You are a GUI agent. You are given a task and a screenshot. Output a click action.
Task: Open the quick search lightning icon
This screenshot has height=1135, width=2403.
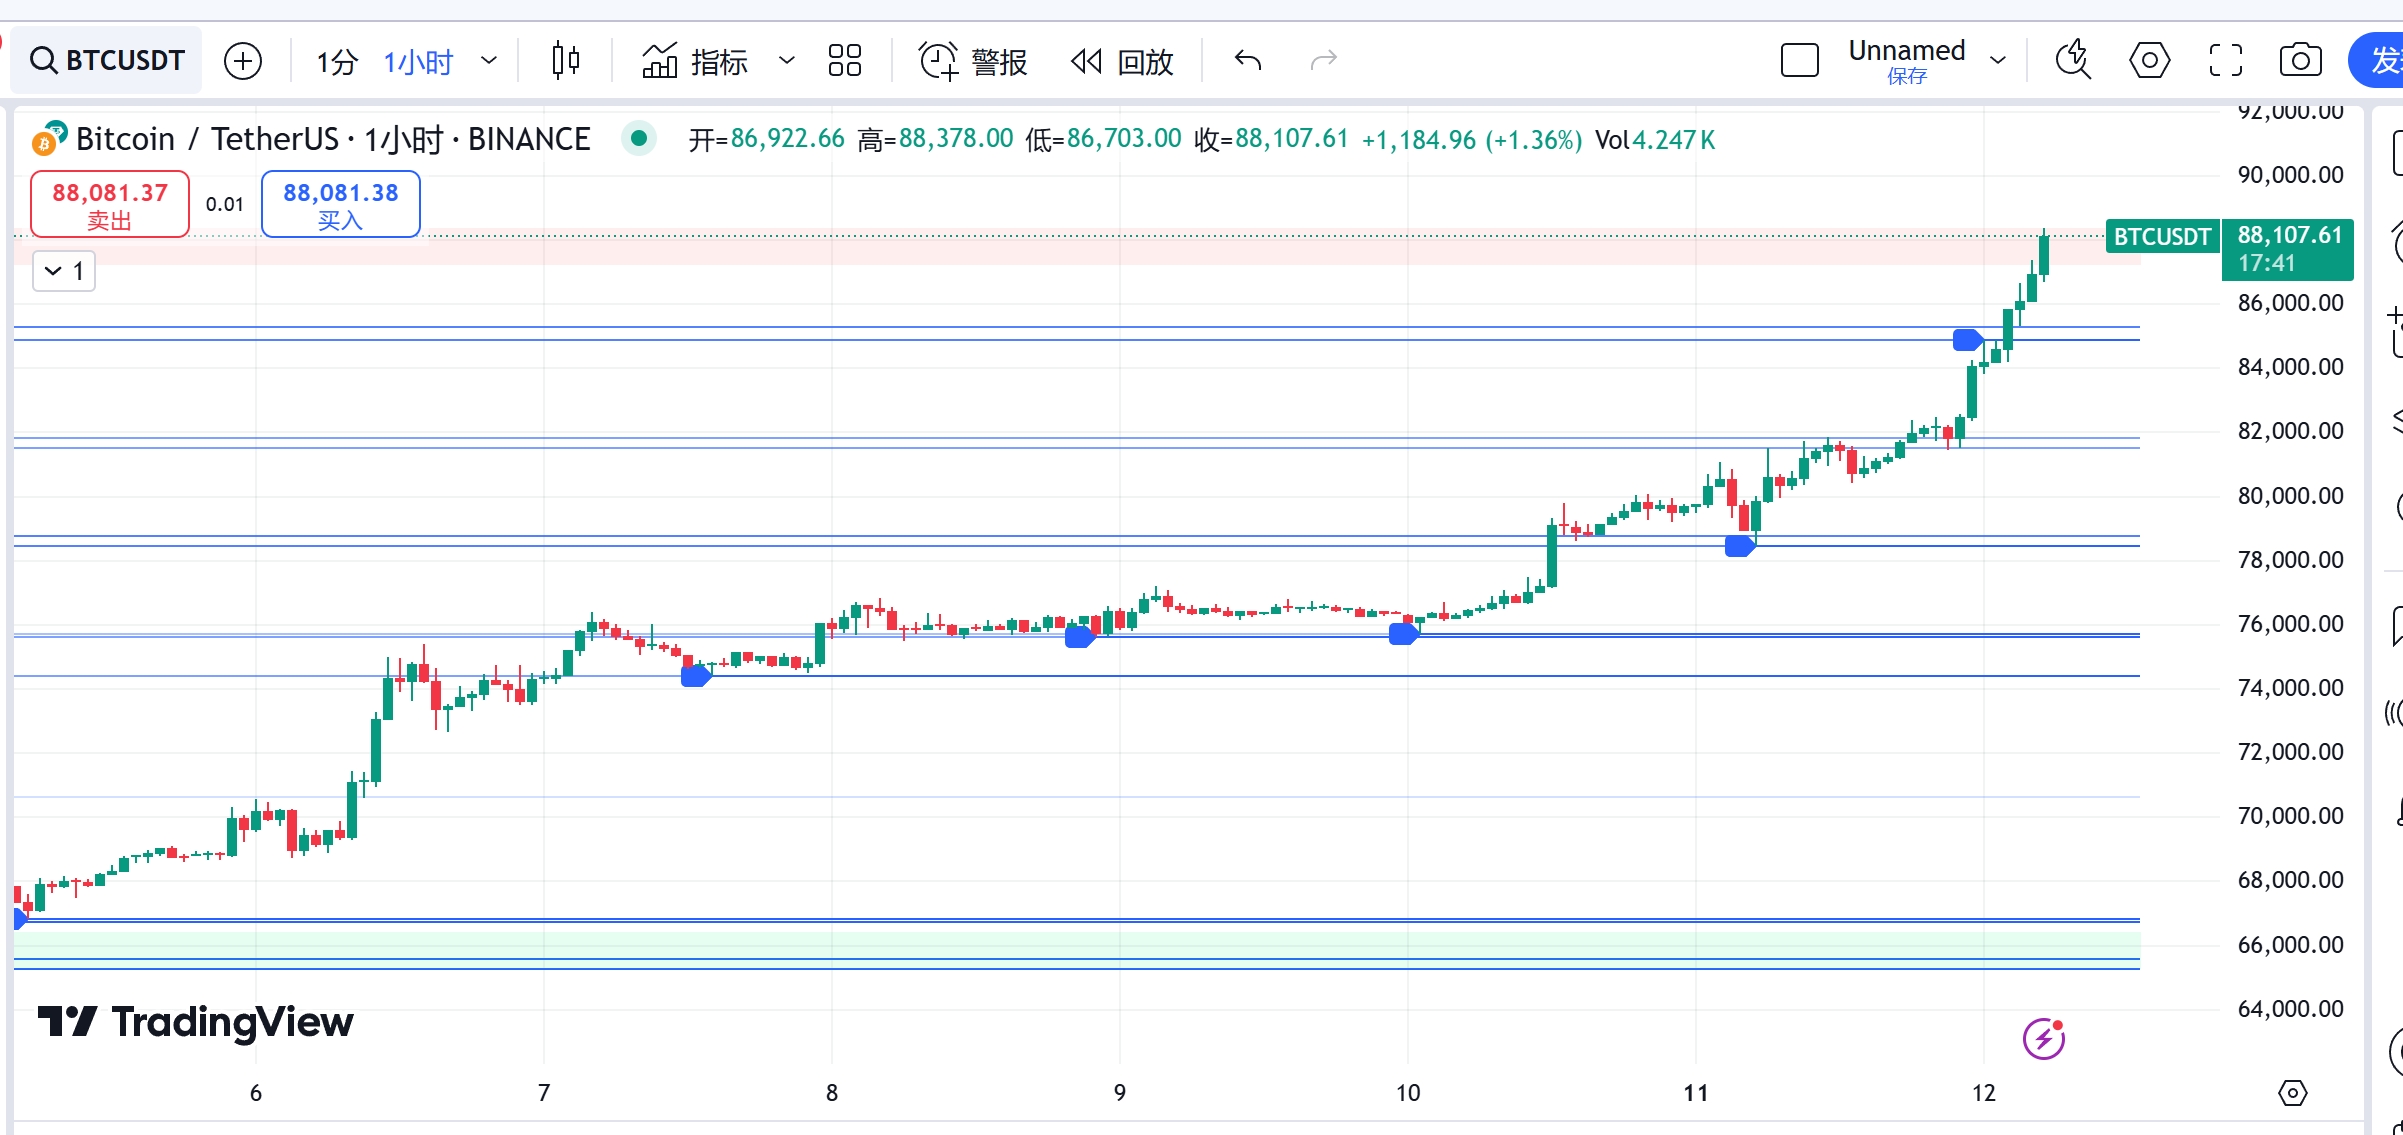click(2074, 59)
